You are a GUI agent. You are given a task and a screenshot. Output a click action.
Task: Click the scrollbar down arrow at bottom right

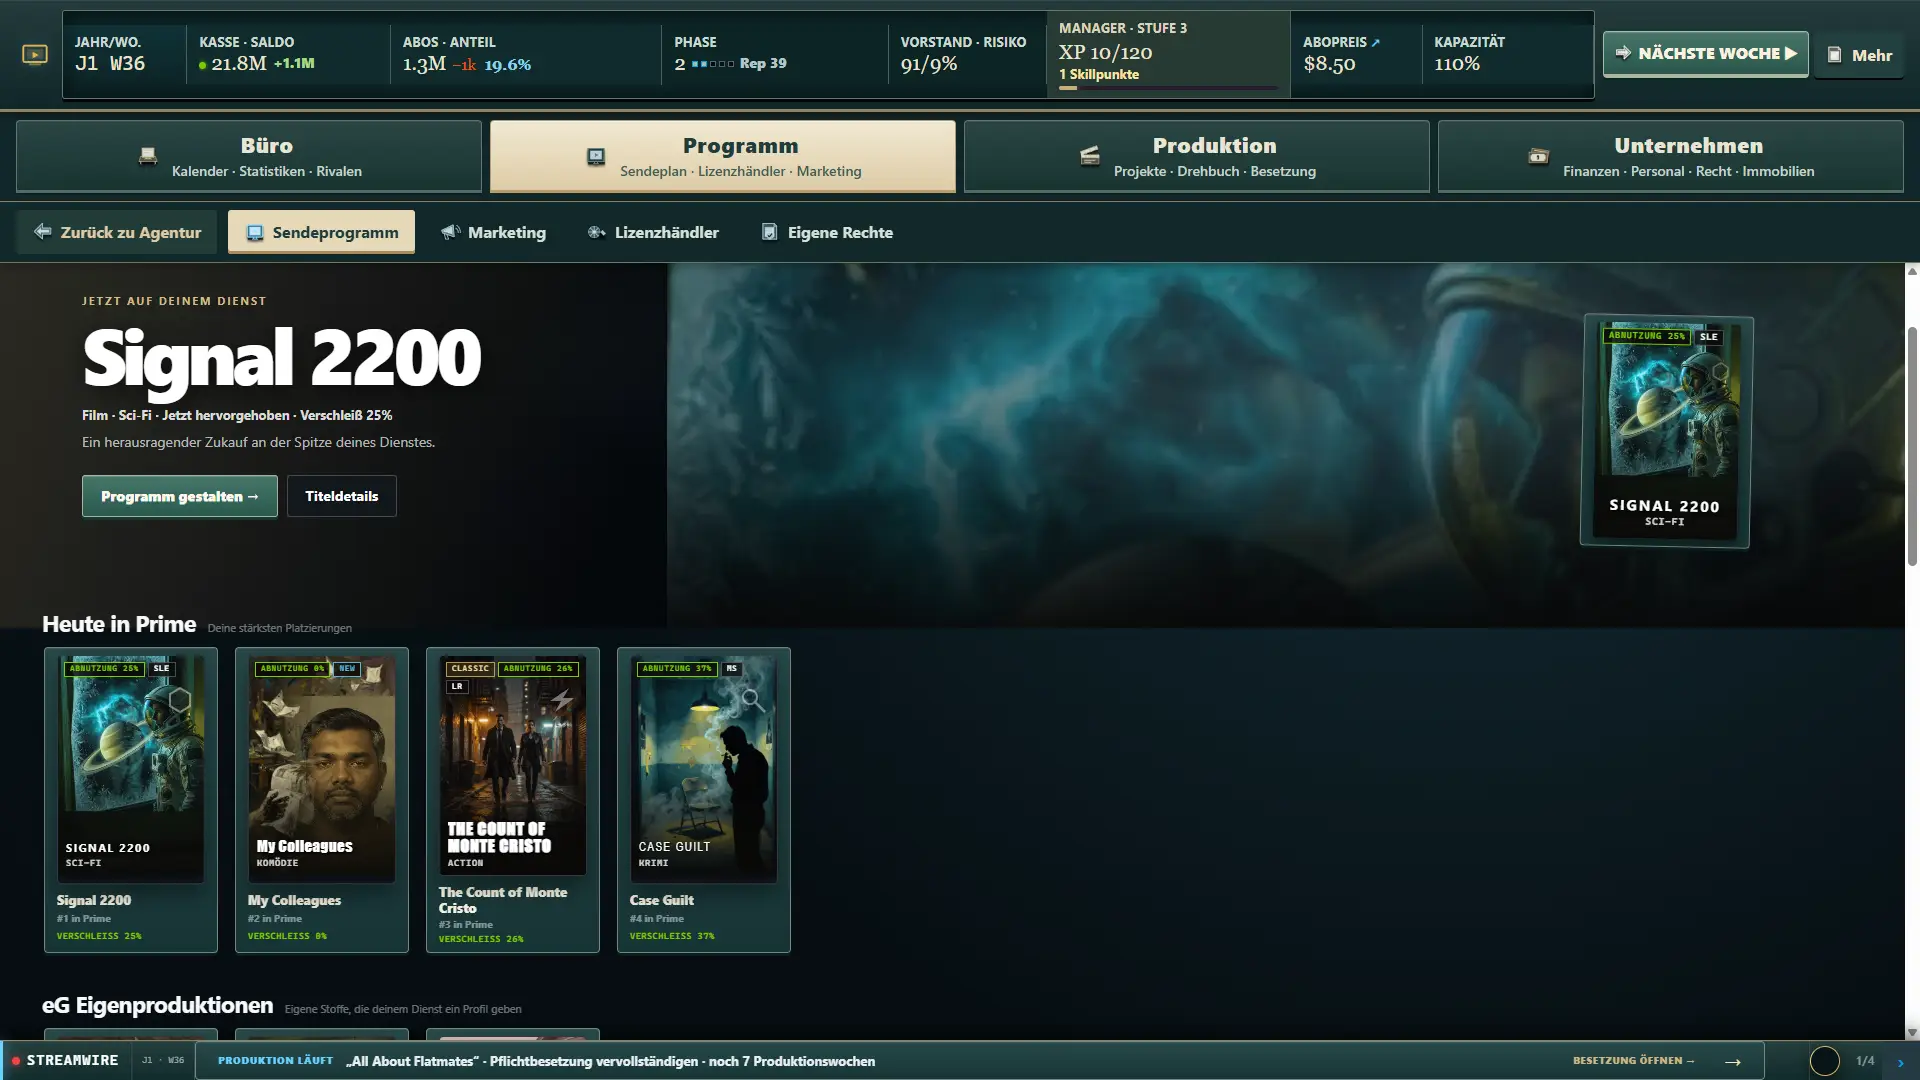[1912, 1032]
